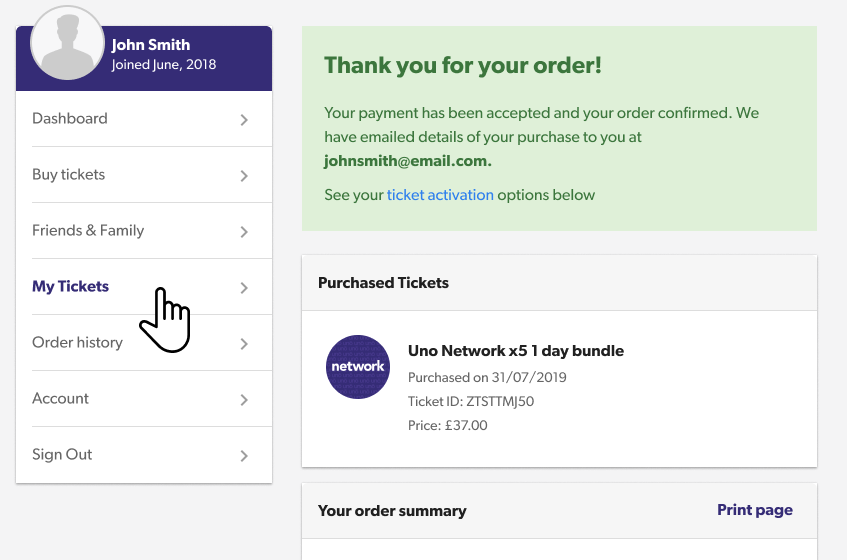This screenshot has width=847, height=560.
Task: Open the Dashboard menu item
Action: pos(144,119)
